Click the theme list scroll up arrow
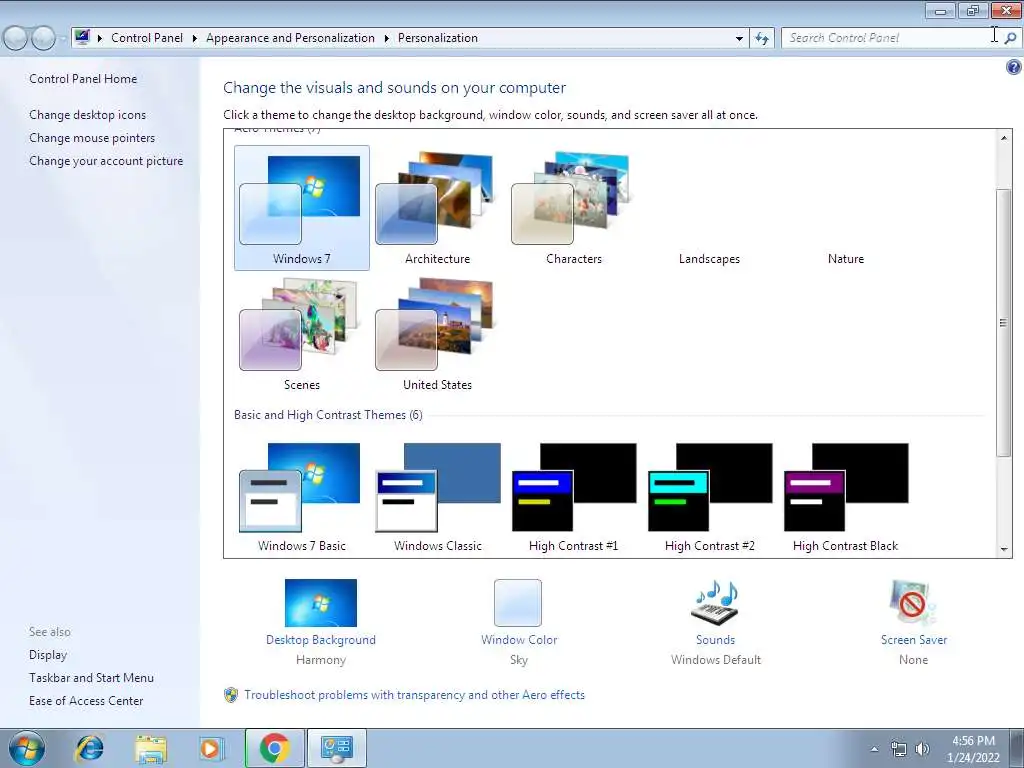Image resolution: width=1024 pixels, height=768 pixels. point(1004,137)
